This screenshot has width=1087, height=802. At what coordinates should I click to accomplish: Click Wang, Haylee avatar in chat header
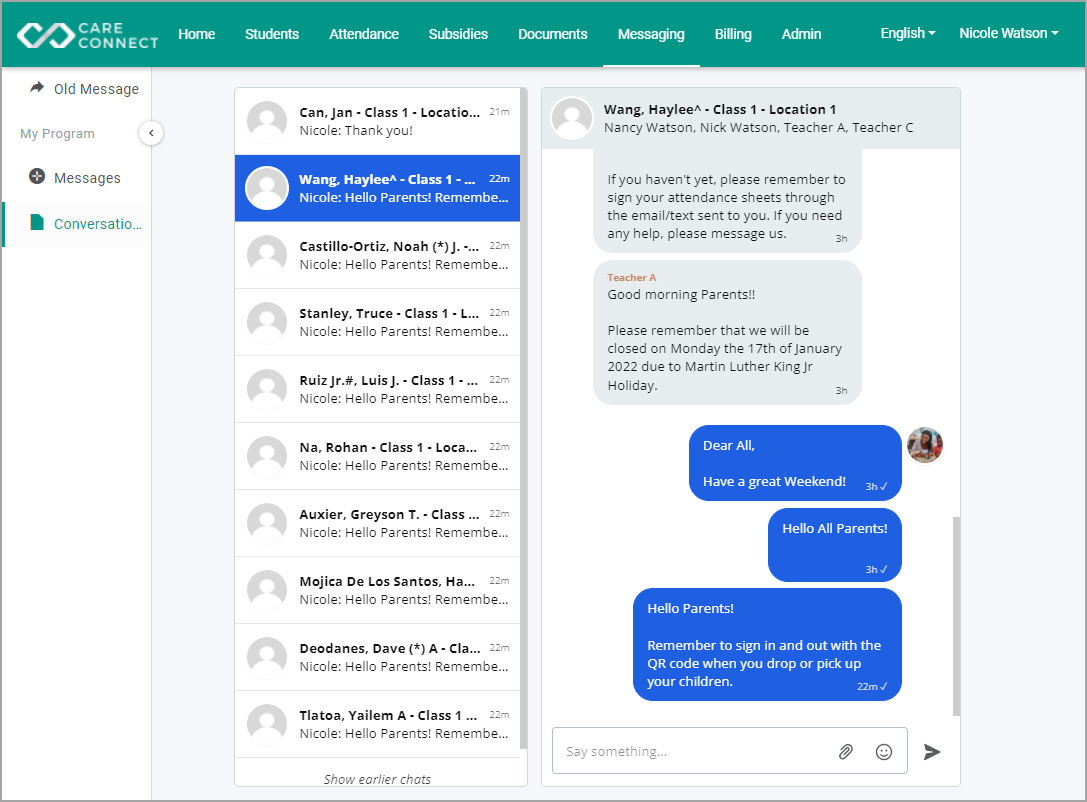[x=572, y=118]
